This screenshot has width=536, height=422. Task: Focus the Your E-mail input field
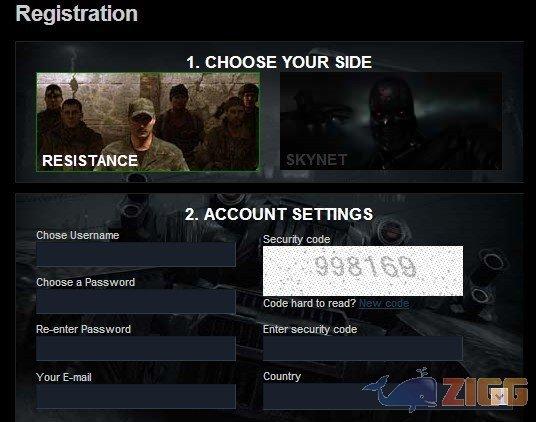136,396
